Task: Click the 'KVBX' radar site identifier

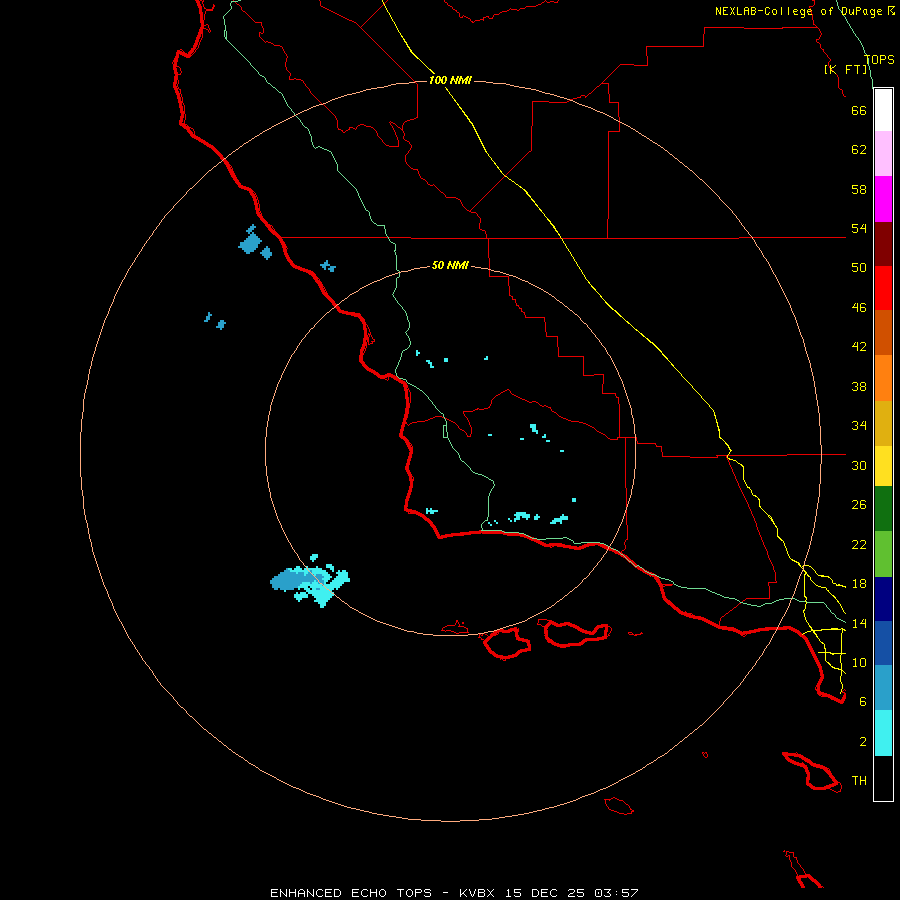Action: click(x=478, y=893)
